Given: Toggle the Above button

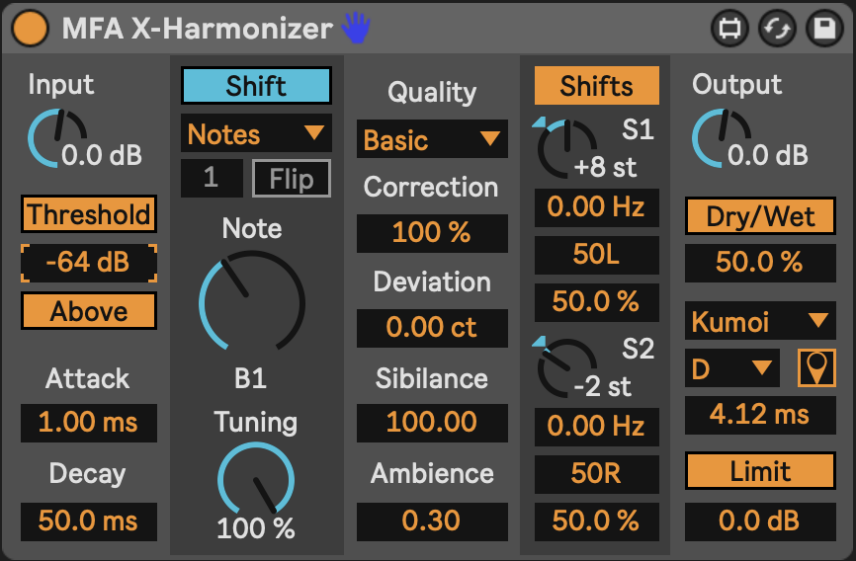Looking at the screenshot, I should pyautogui.click(x=89, y=311).
